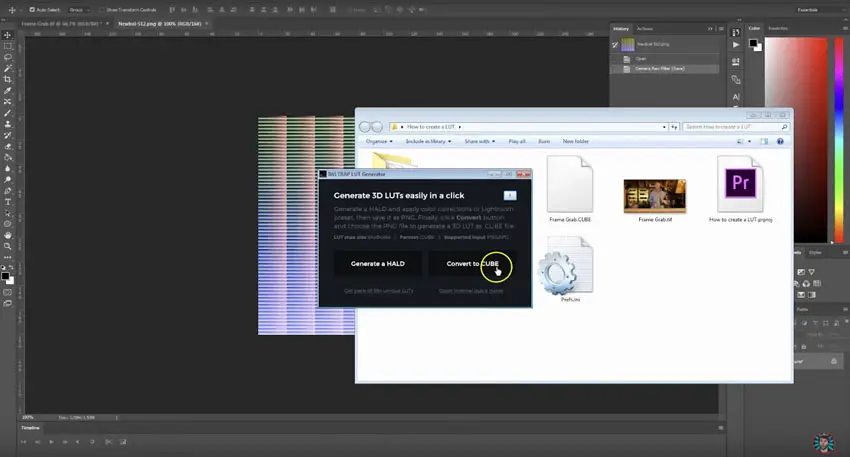
Task: Click the Explorer preview pane icon
Action: [764, 141]
